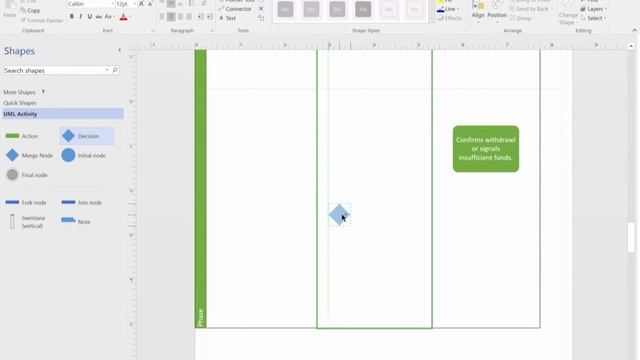The width and height of the screenshot is (640, 360).
Task: Open the Position menu
Action: pos(497,11)
